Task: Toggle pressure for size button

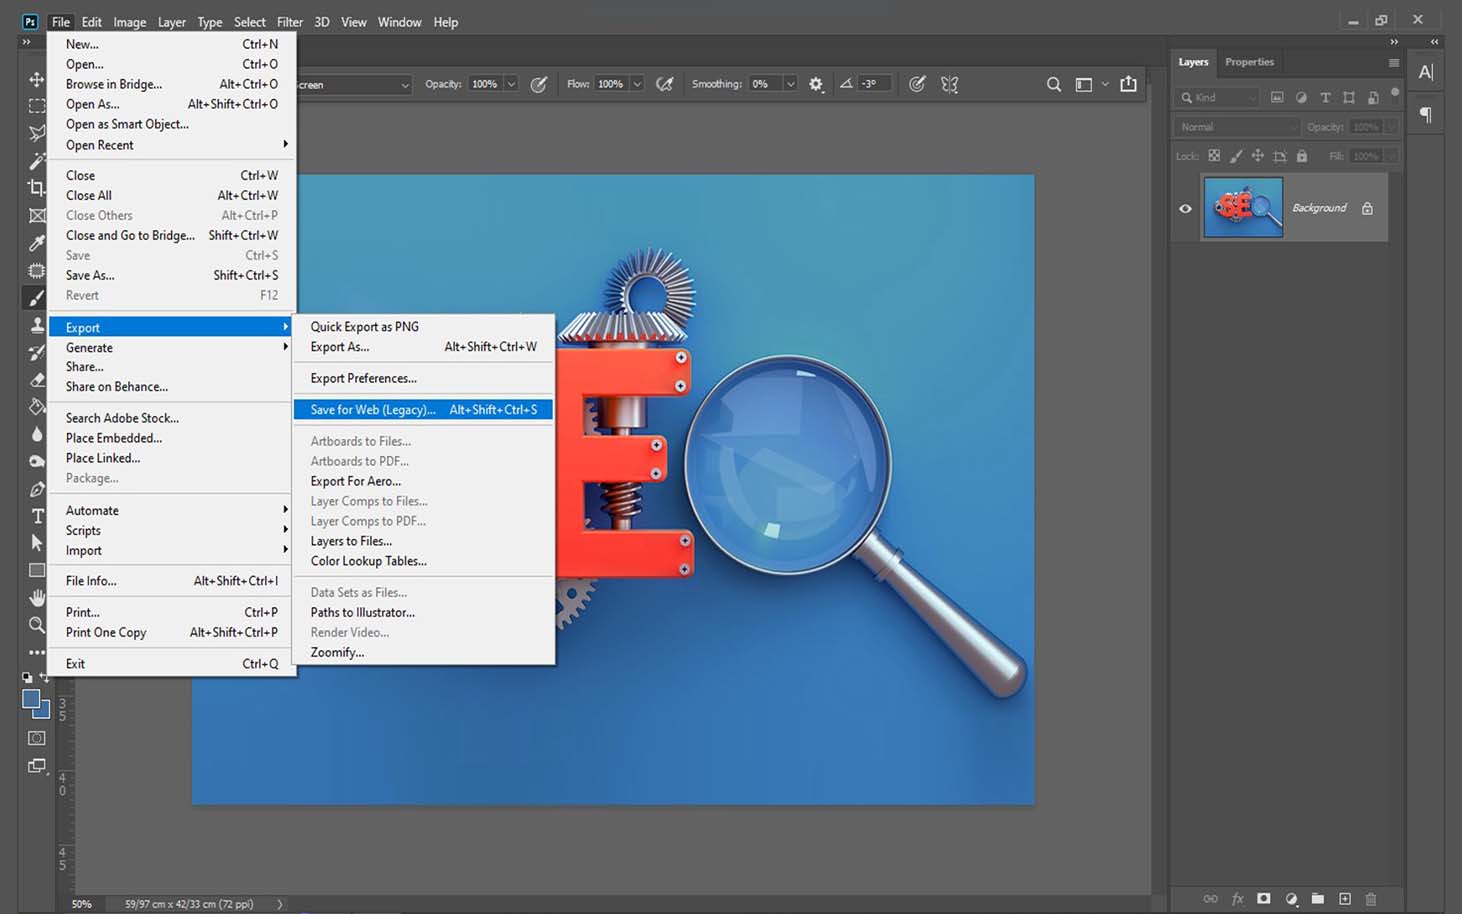Action: pos(917,84)
